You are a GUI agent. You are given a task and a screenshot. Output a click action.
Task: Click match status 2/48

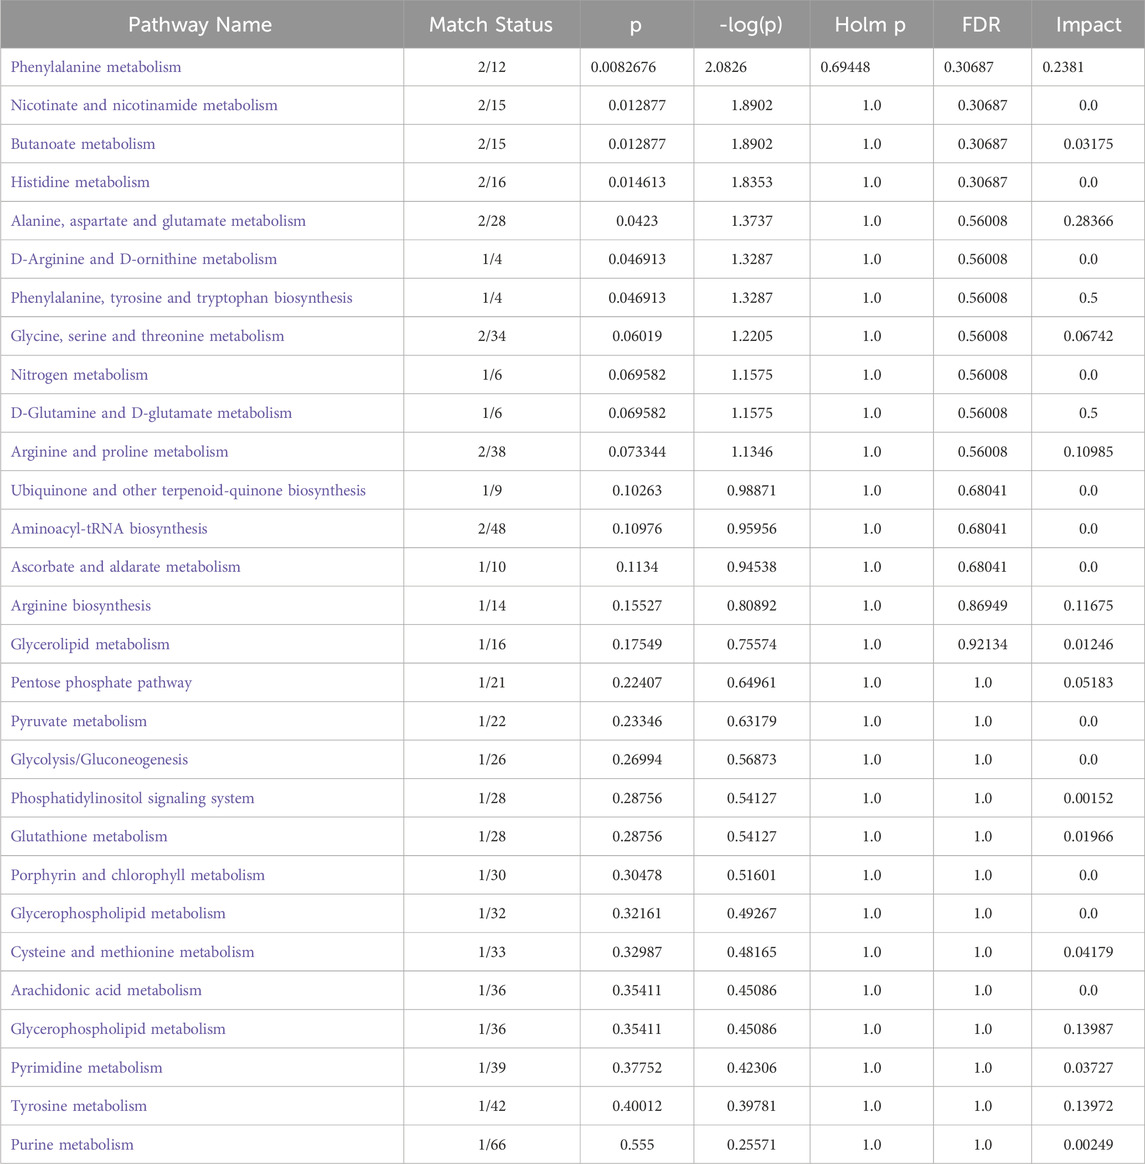tap(492, 529)
